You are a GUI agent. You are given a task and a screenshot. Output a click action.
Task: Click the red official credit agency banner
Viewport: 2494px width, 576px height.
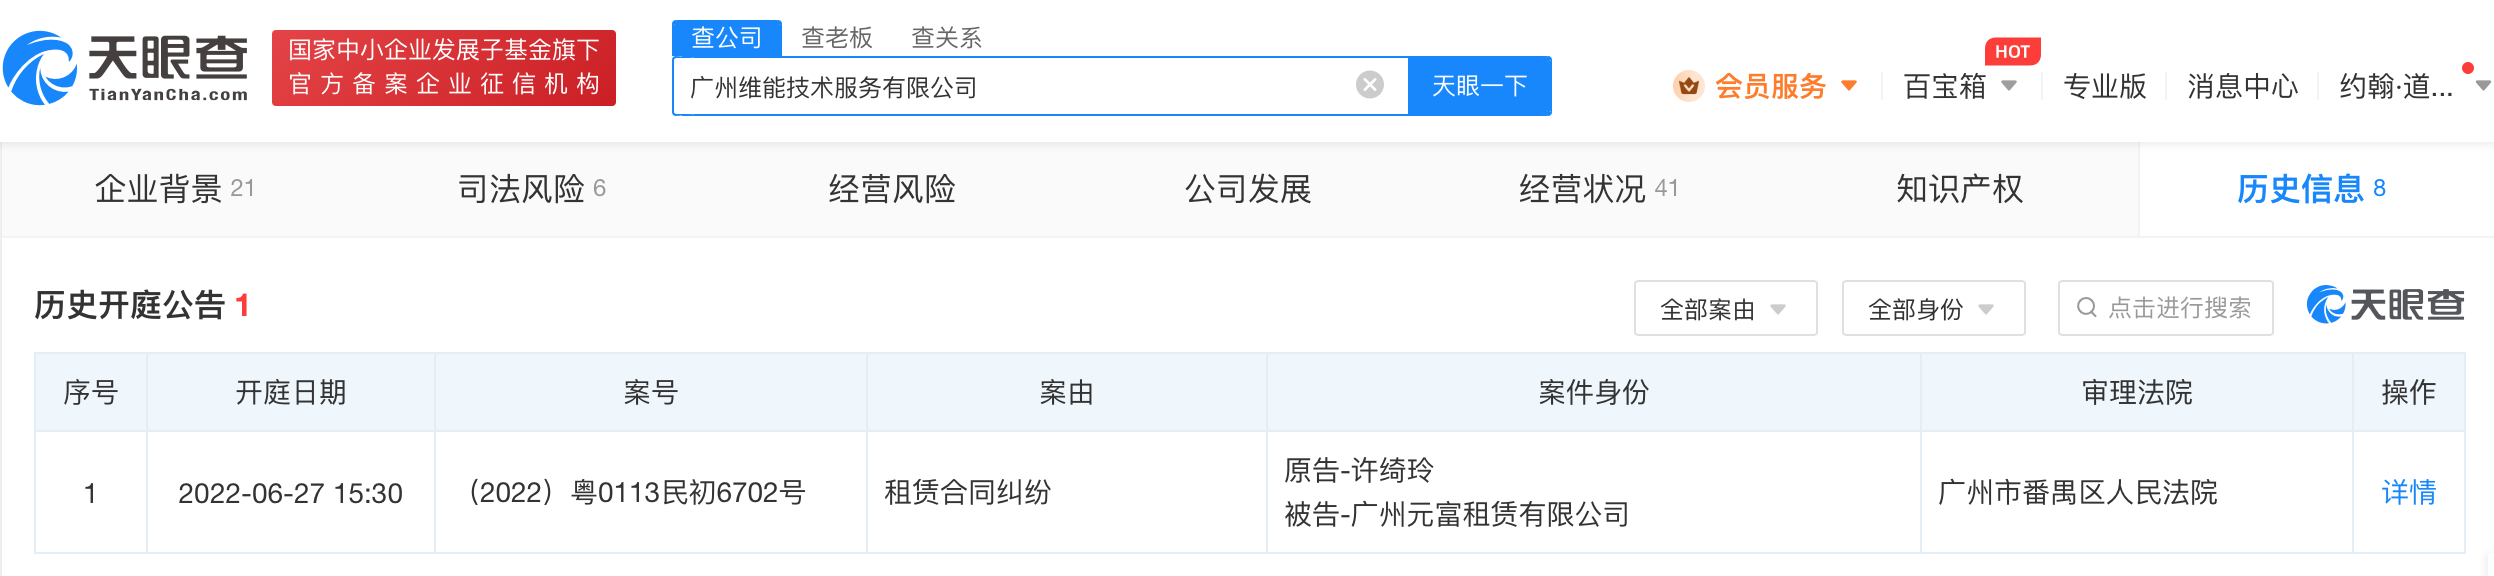point(443,67)
